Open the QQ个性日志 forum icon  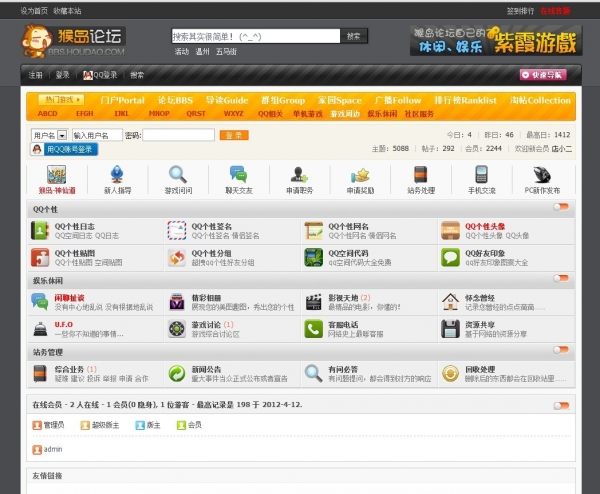coord(40,231)
